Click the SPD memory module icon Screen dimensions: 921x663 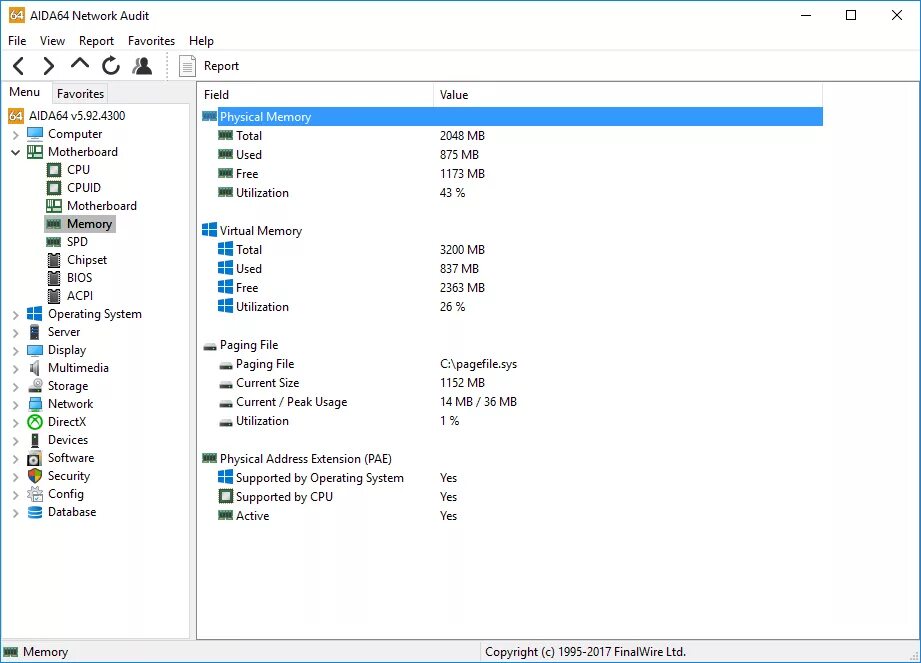click(x=53, y=242)
